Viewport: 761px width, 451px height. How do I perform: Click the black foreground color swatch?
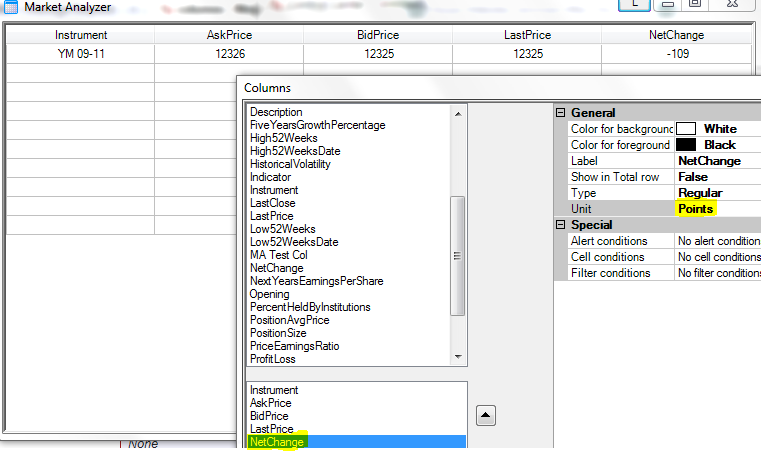coord(686,145)
